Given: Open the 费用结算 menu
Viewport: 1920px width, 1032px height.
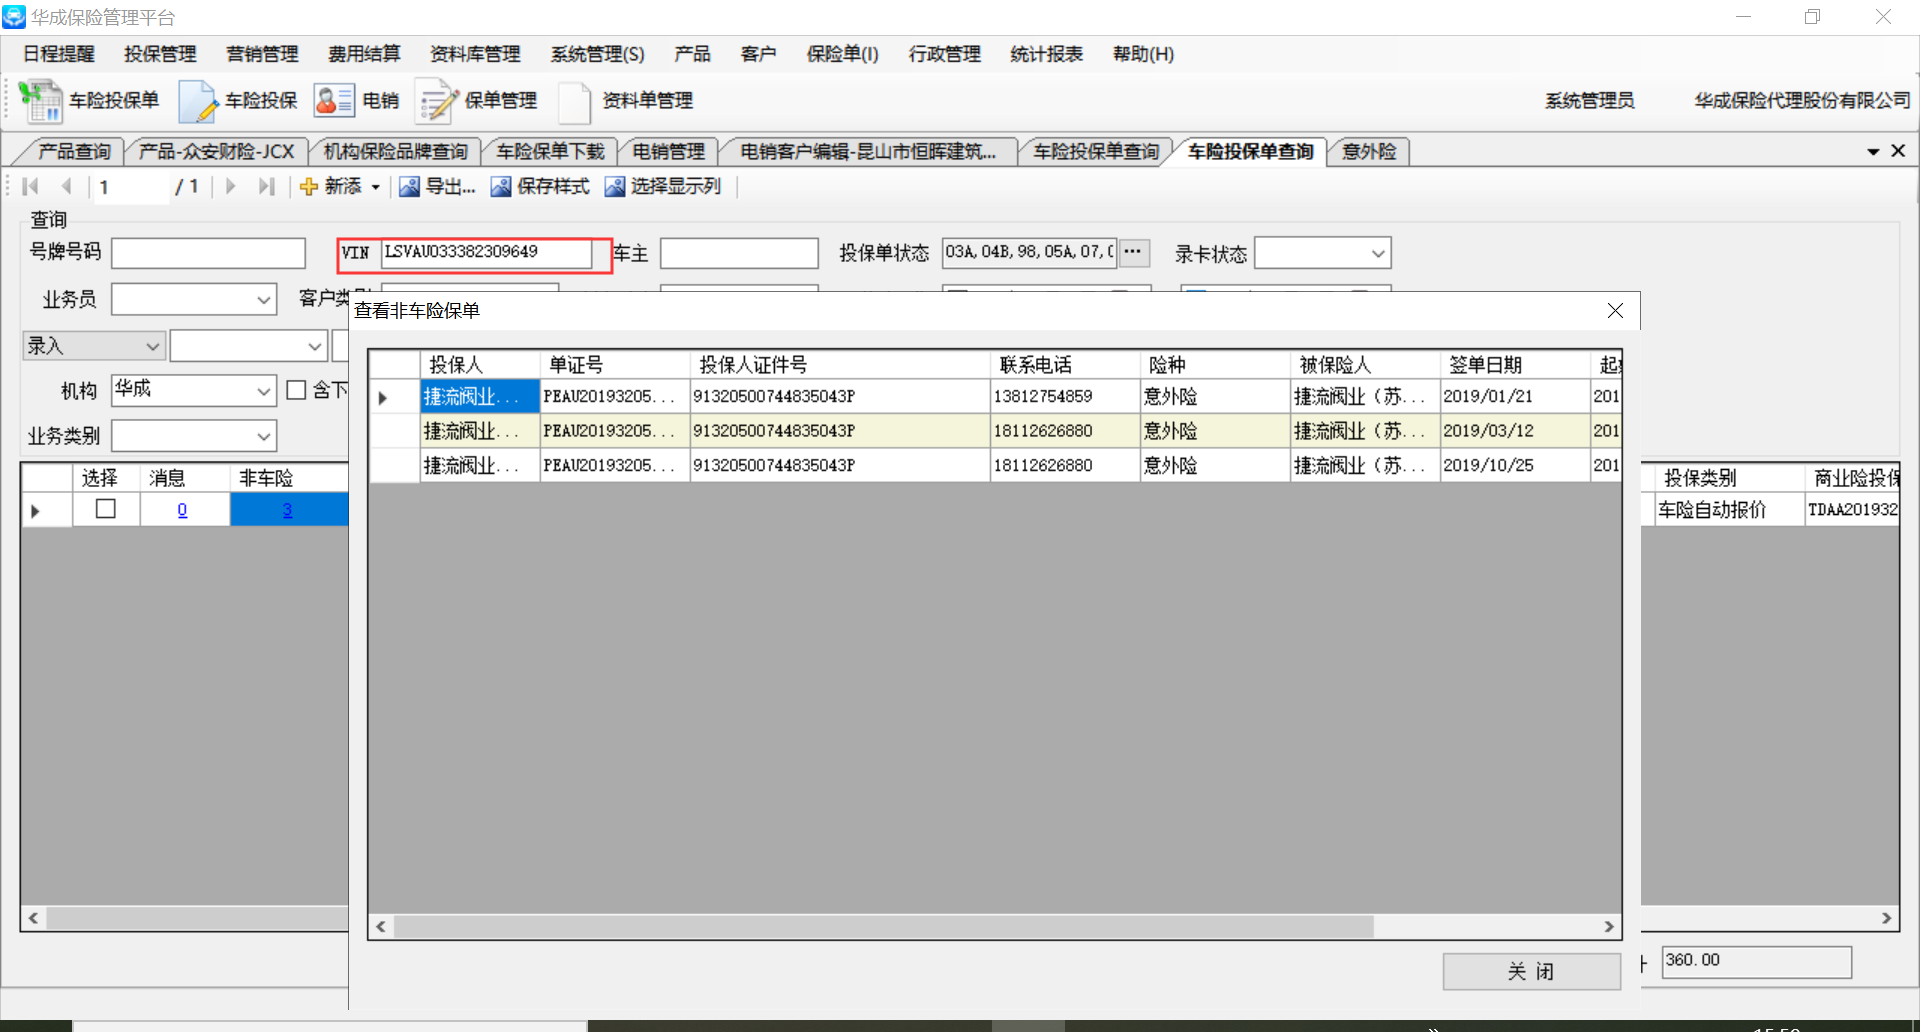Looking at the screenshot, I should [364, 54].
